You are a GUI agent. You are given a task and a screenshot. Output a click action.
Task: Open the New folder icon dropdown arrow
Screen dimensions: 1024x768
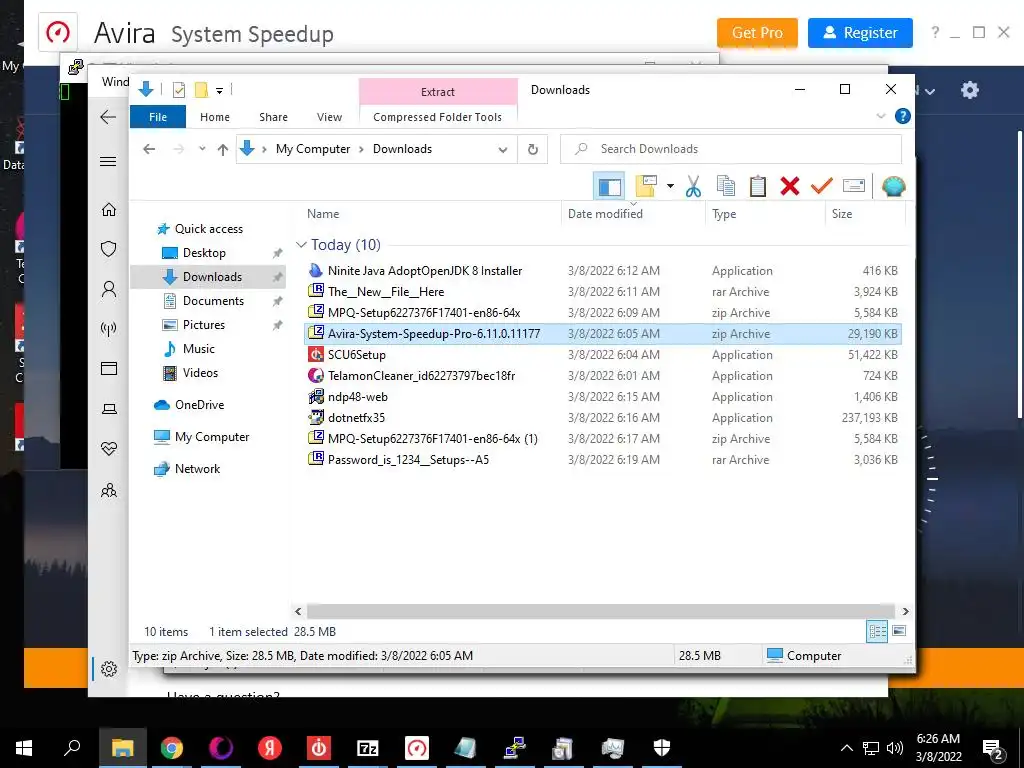pos(670,187)
